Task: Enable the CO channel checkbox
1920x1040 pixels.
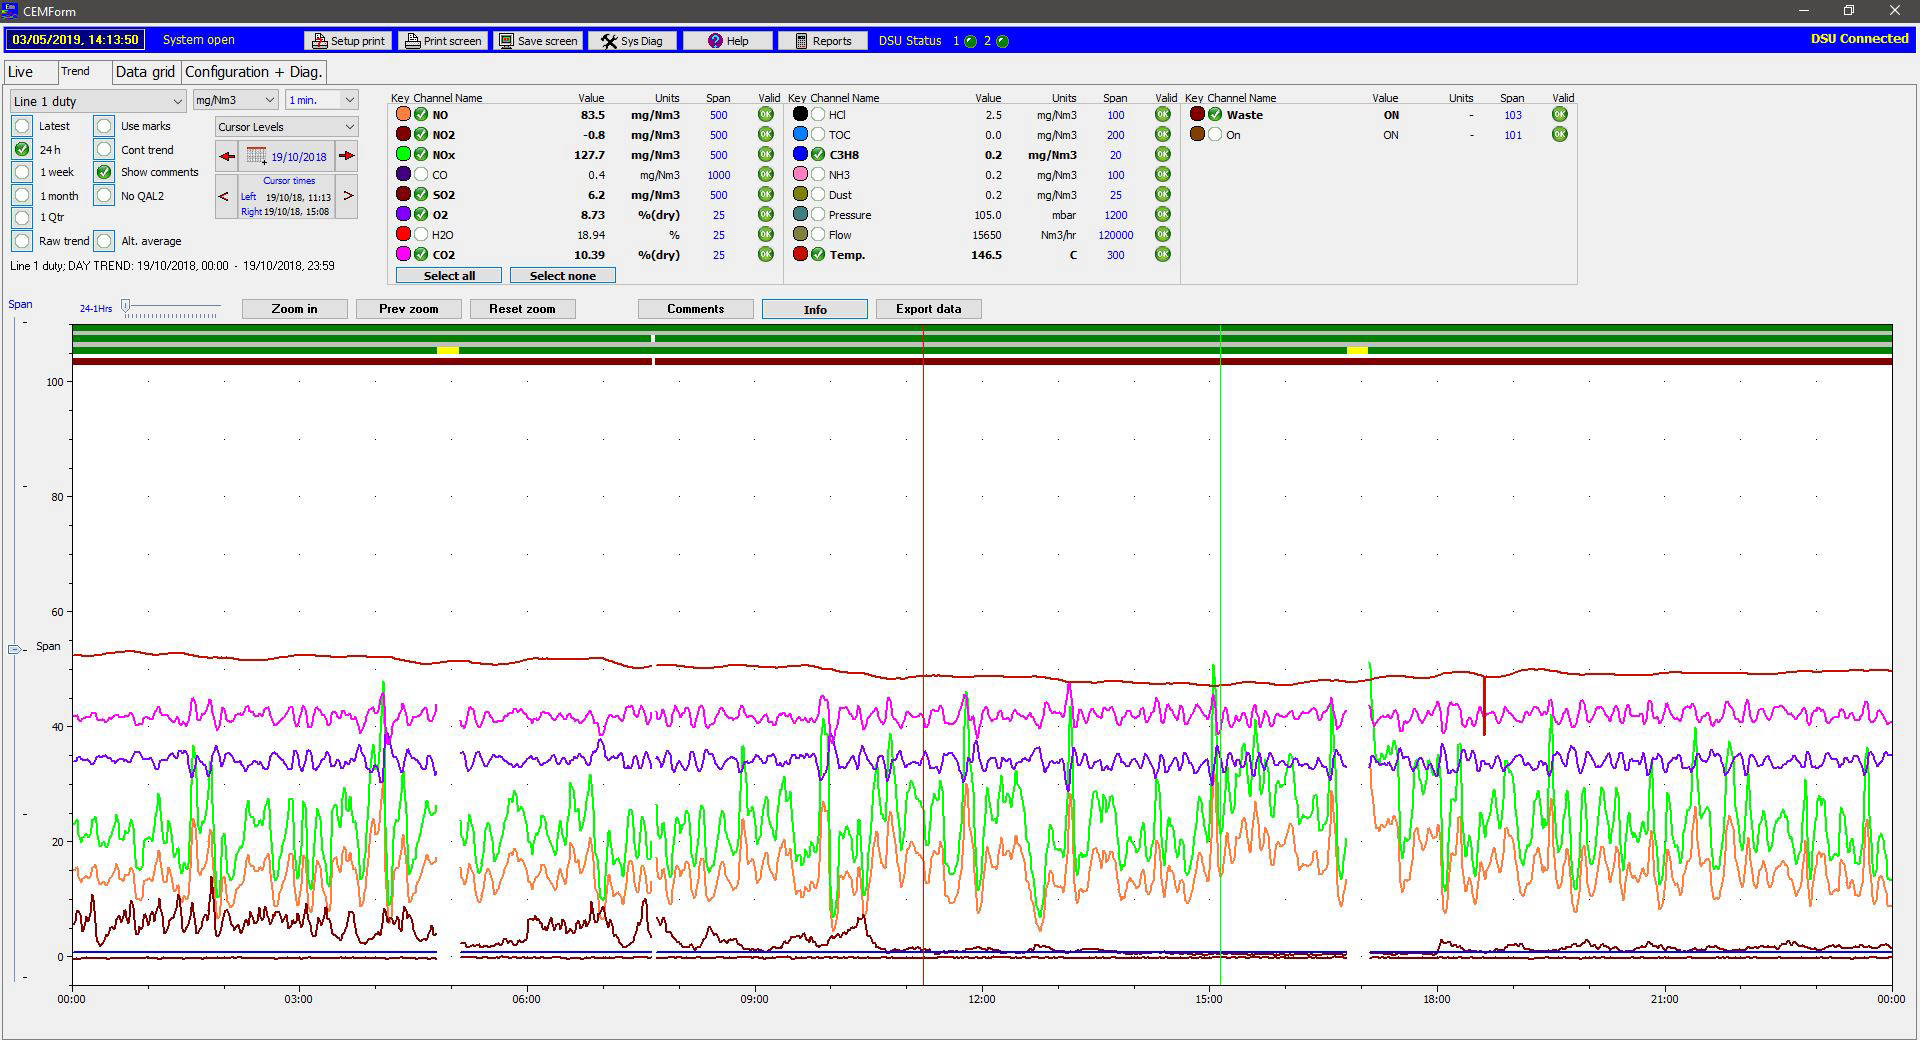Action: (x=421, y=175)
